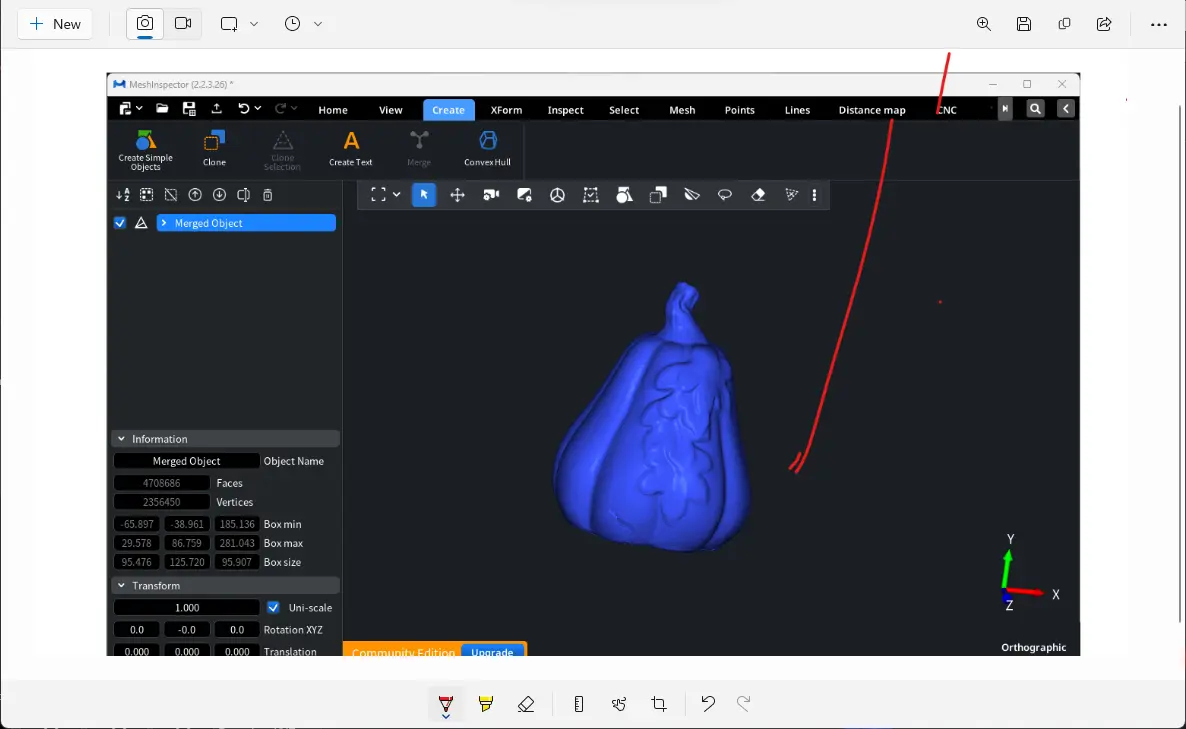This screenshot has width=1186, height=729.
Task: Click the MeshInspector save icon
Action: coord(189,109)
